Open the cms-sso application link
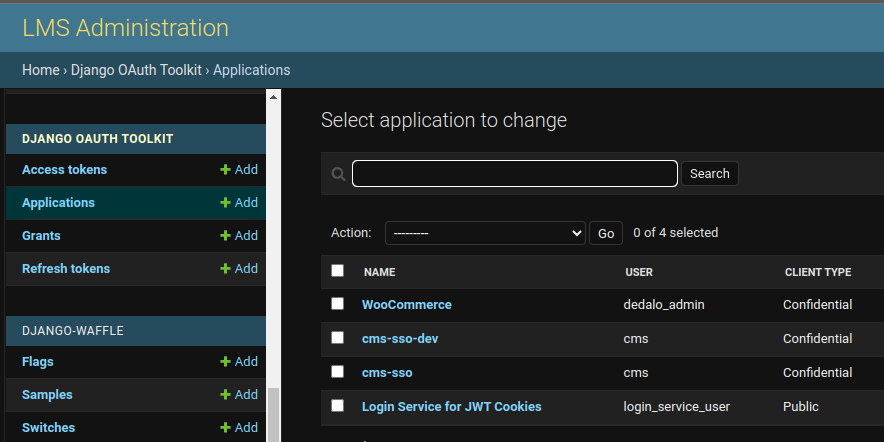The image size is (884, 442). click(x=387, y=373)
